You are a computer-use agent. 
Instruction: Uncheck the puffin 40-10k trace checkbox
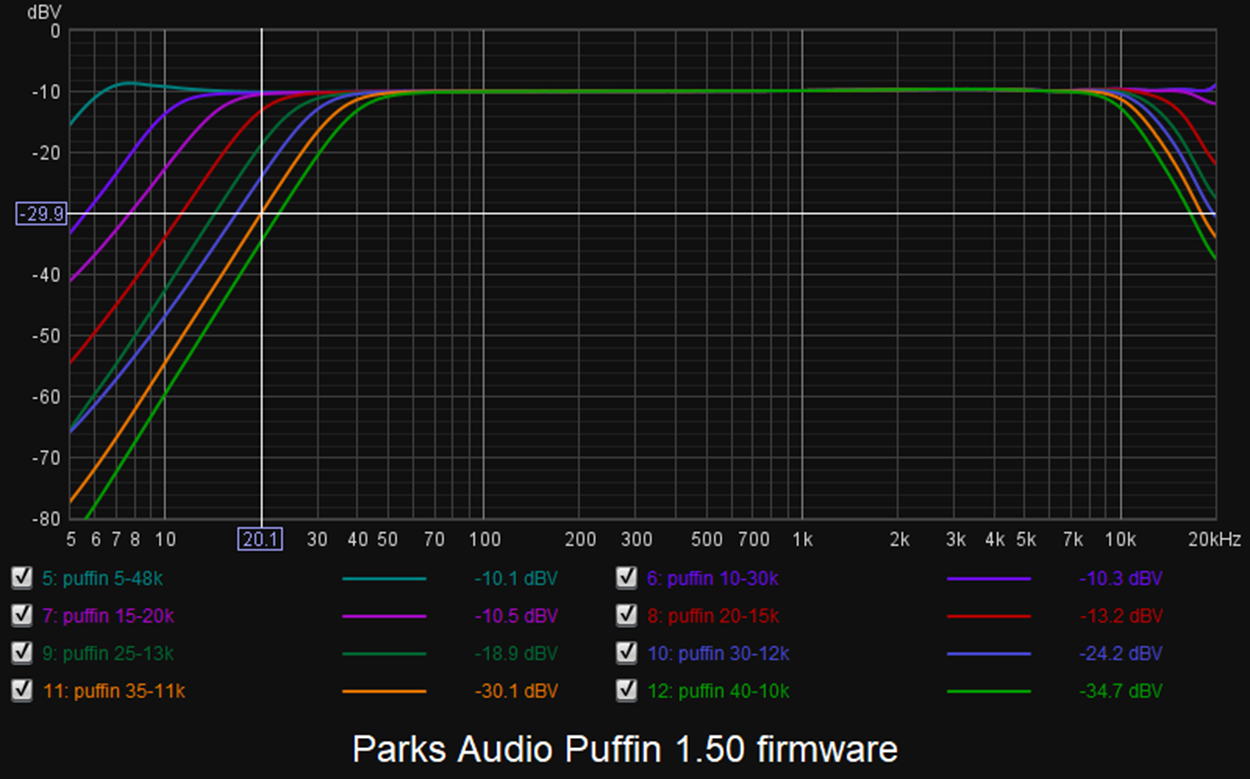tap(627, 690)
